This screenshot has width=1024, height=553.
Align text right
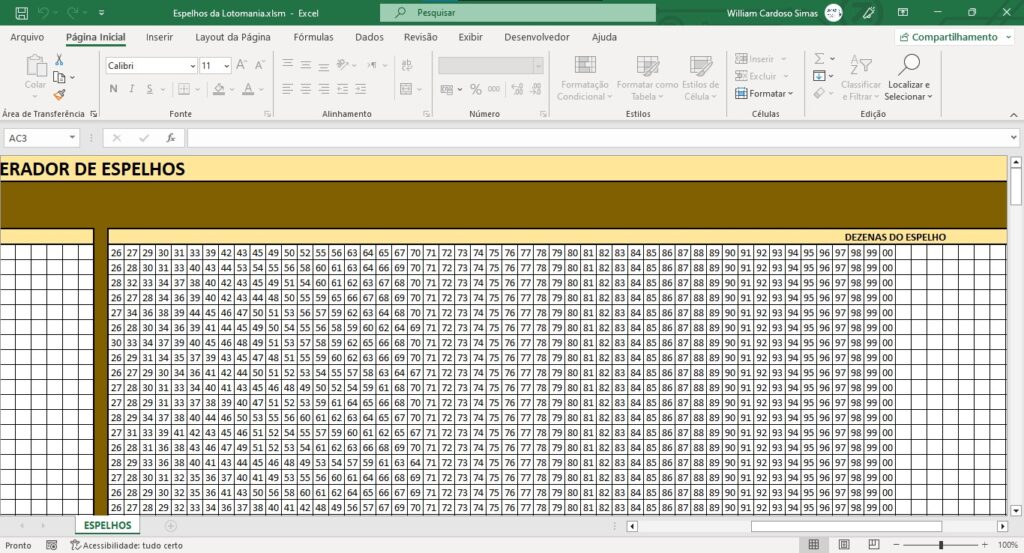click(x=324, y=89)
